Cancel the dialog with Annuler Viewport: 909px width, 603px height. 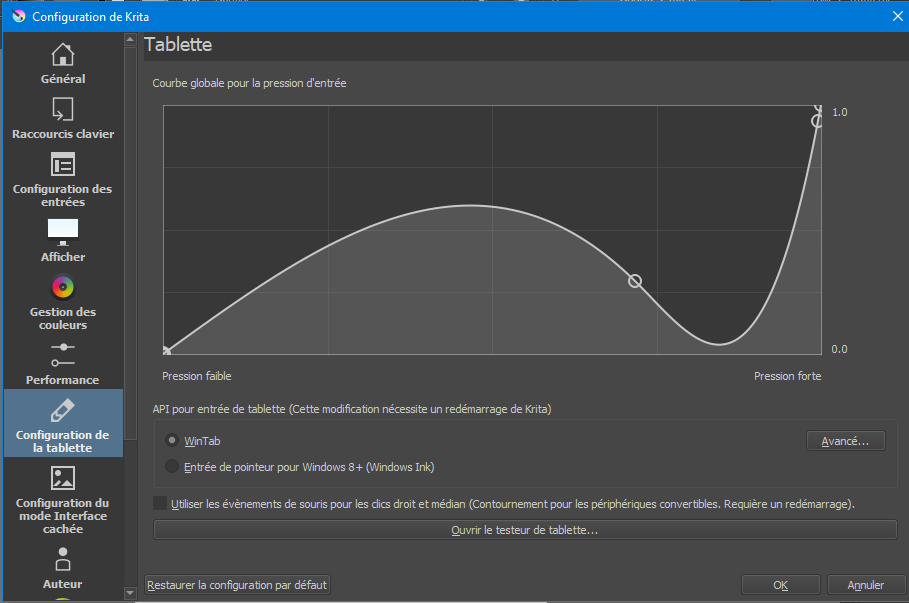point(865,585)
